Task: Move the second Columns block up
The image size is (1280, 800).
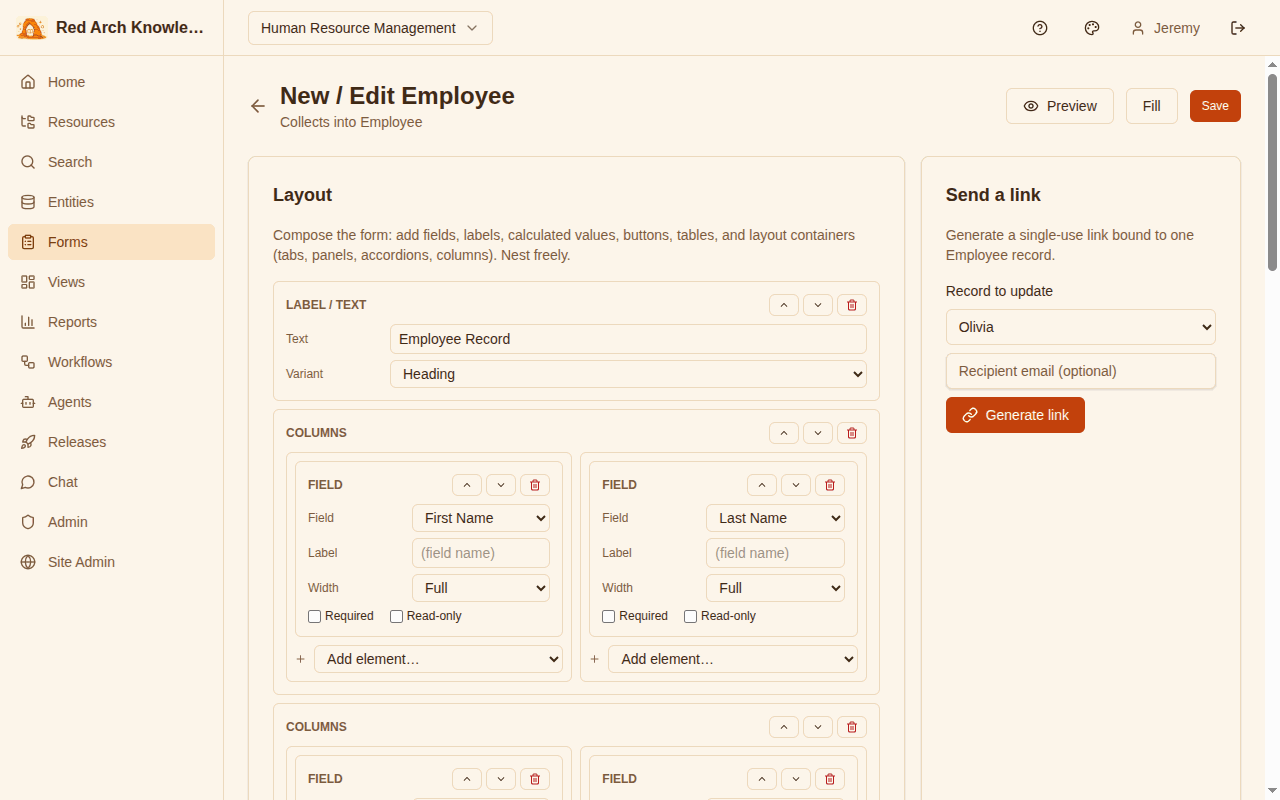Action: (x=784, y=727)
